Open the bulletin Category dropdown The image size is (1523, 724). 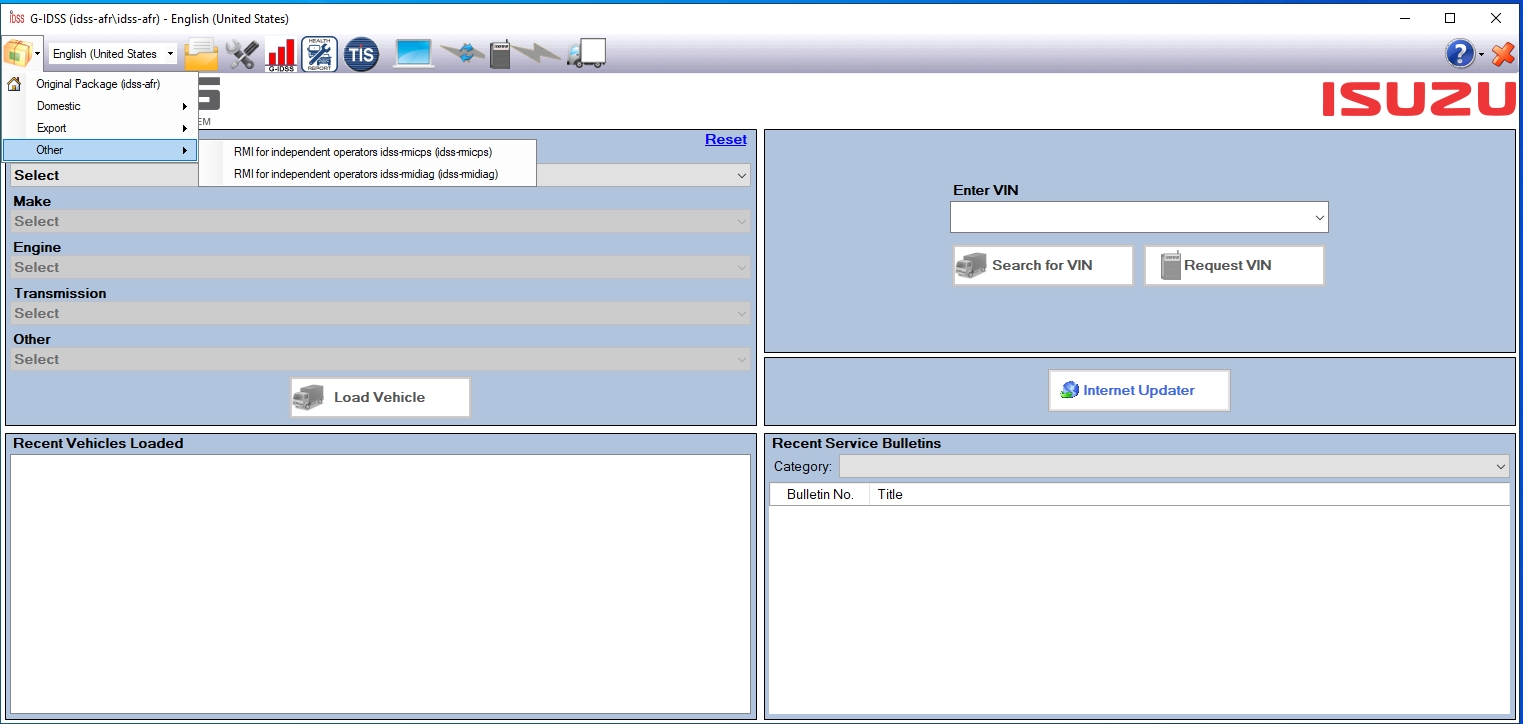click(x=1174, y=467)
